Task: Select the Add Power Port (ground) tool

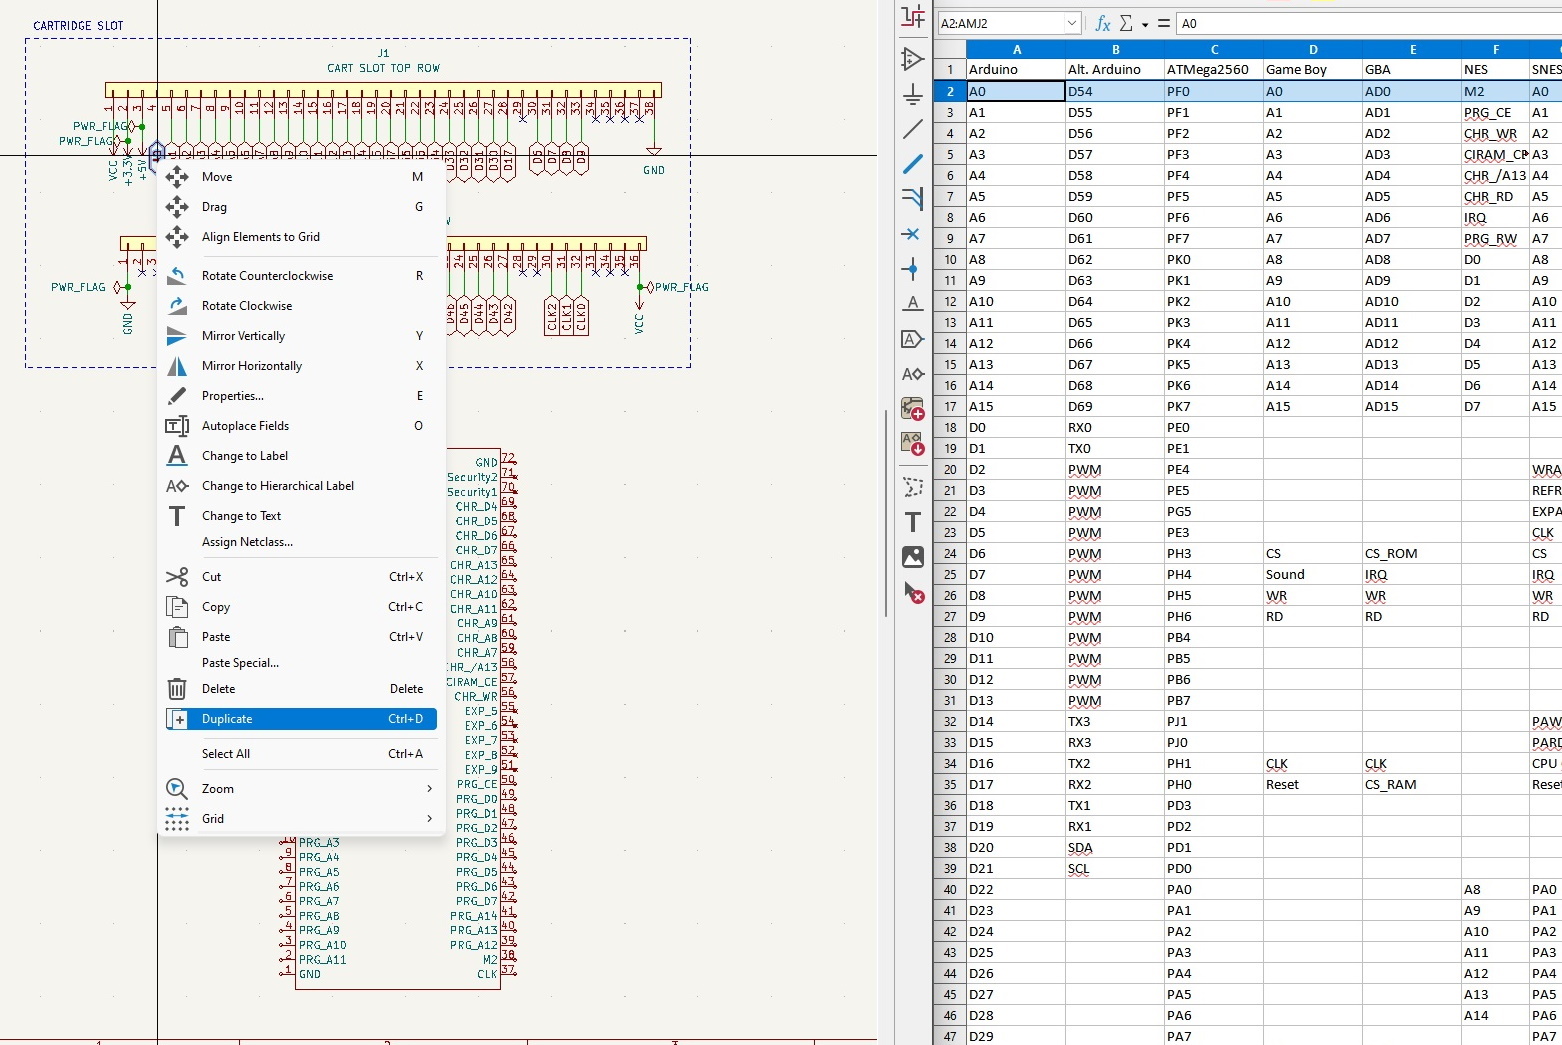Action: 912,94
